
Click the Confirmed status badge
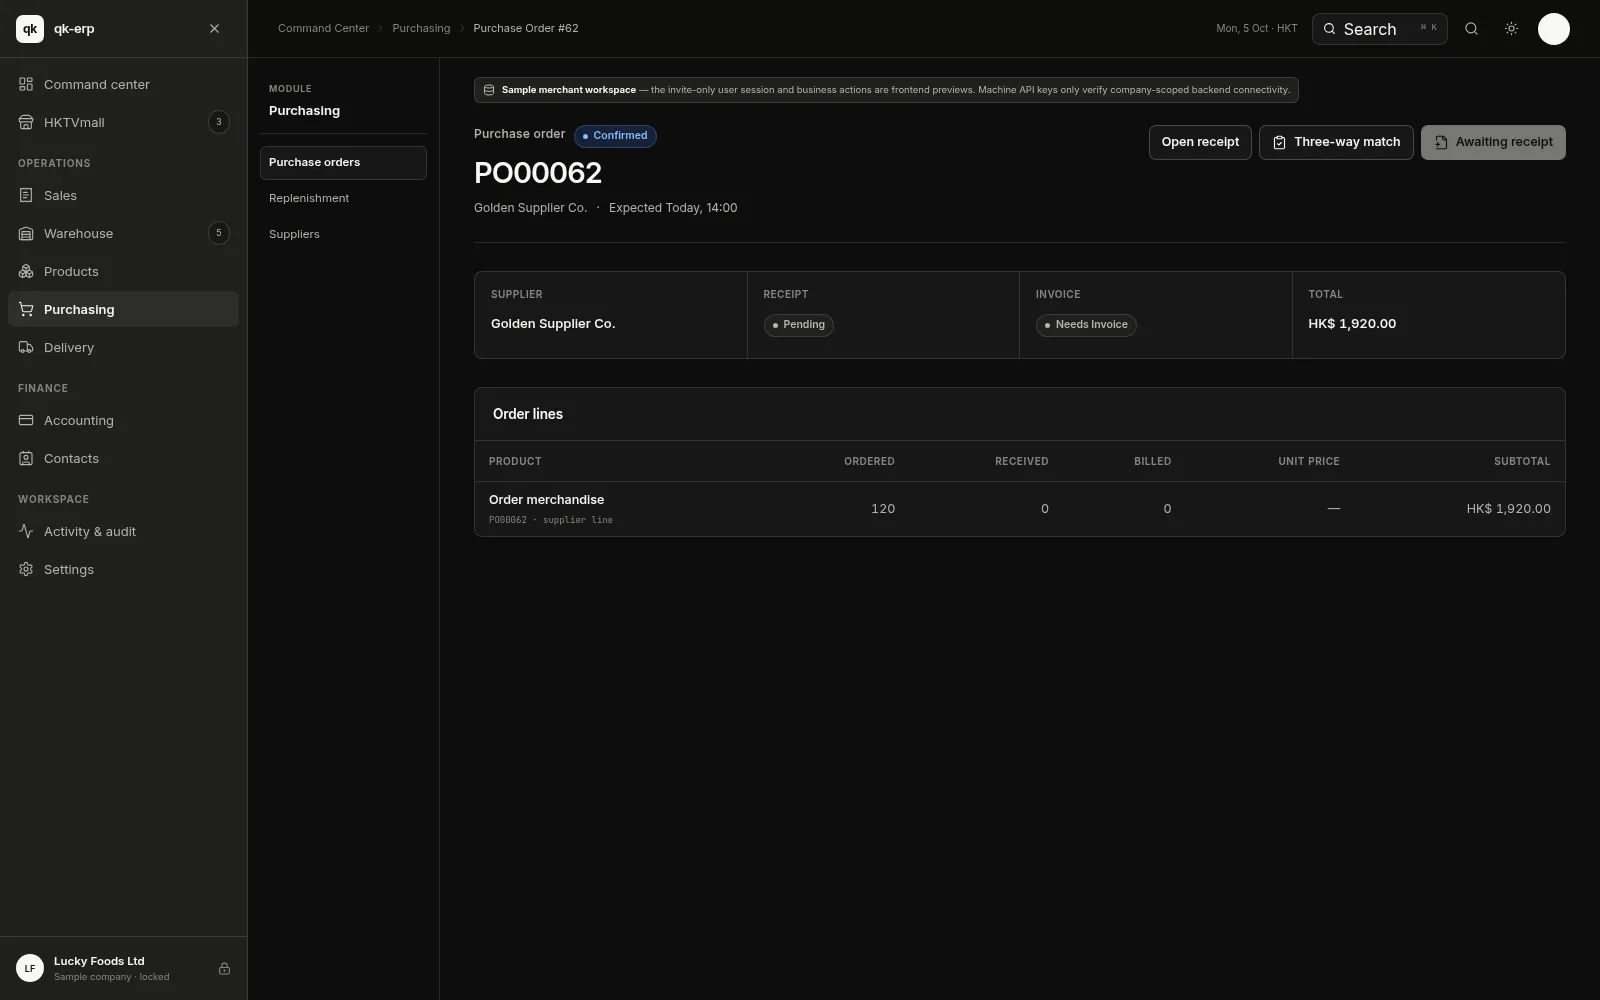pyautogui.click(x=615, y=136)
